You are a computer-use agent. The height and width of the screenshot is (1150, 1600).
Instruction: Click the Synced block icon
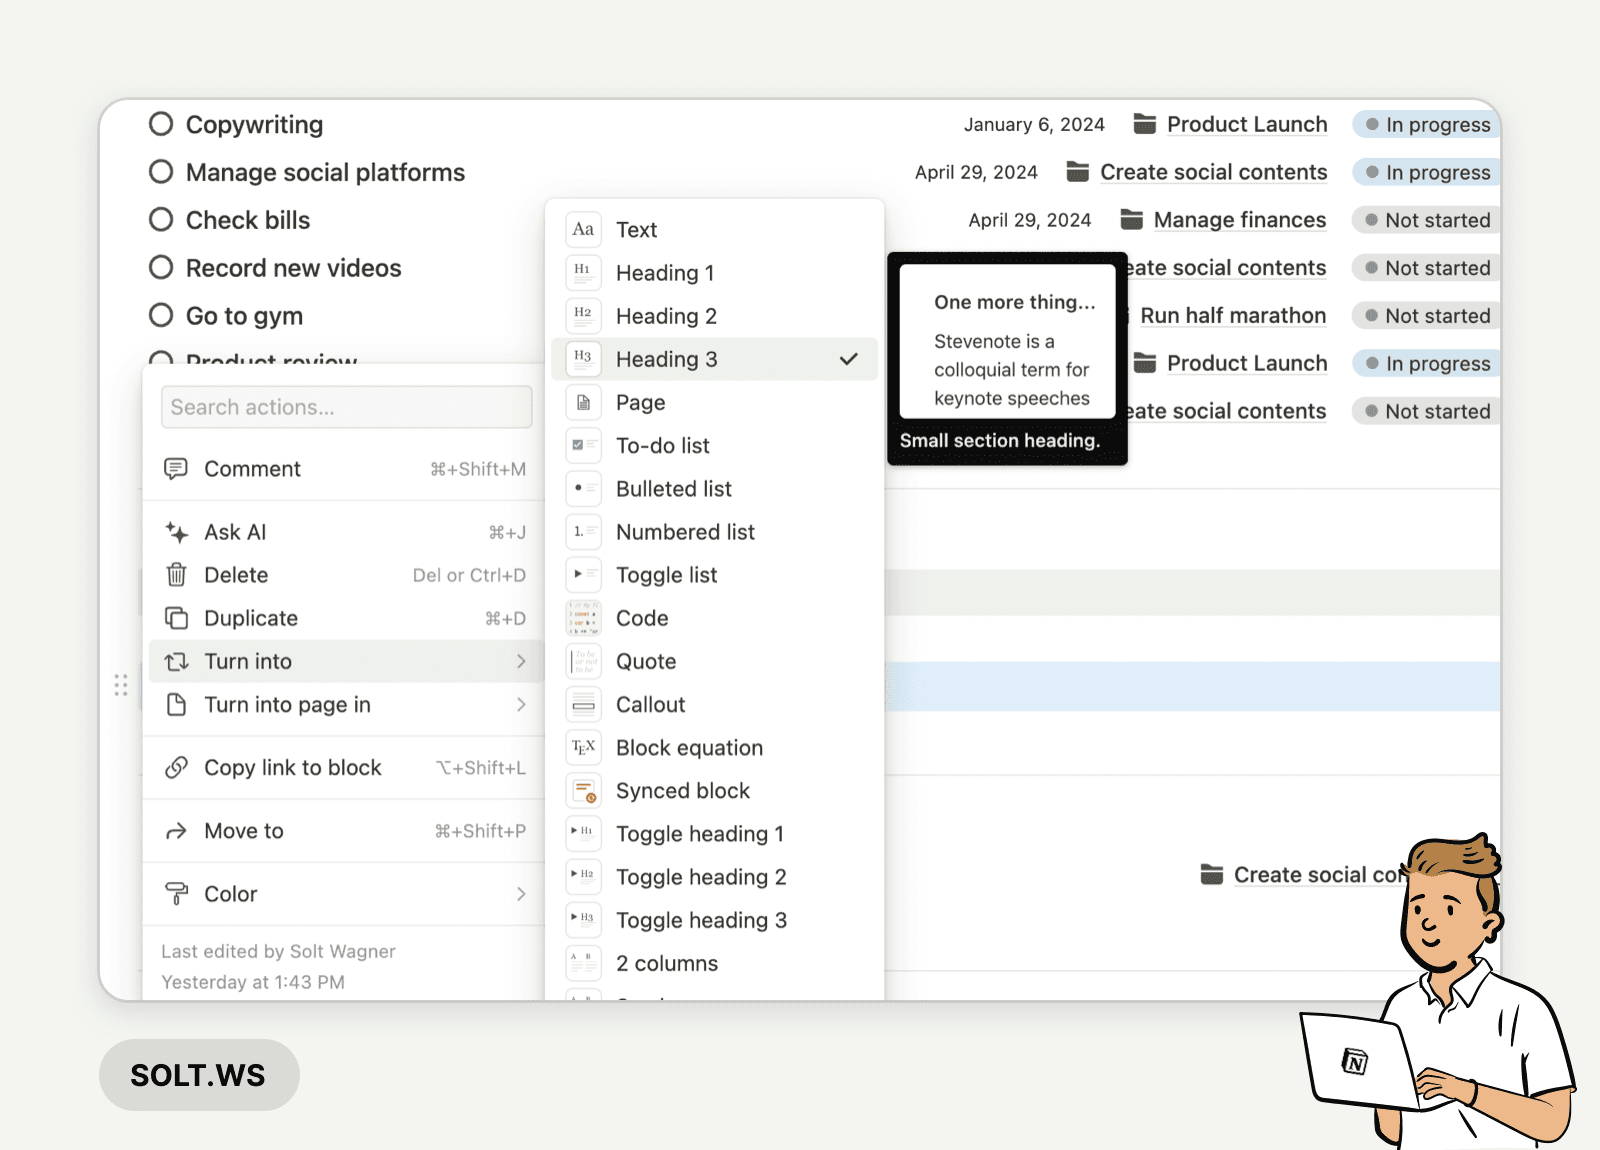click(583, 790)
